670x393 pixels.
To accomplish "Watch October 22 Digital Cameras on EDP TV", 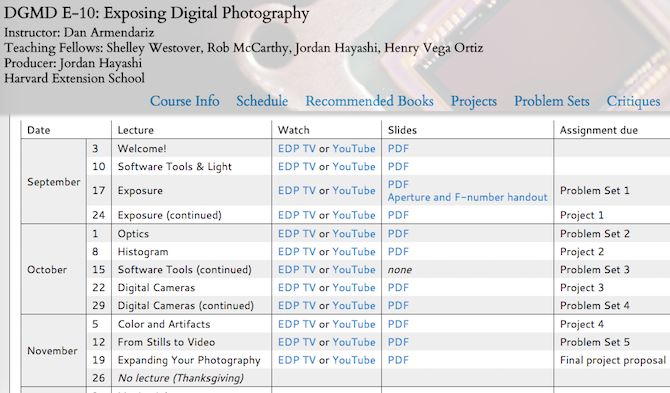I will 297,288.
